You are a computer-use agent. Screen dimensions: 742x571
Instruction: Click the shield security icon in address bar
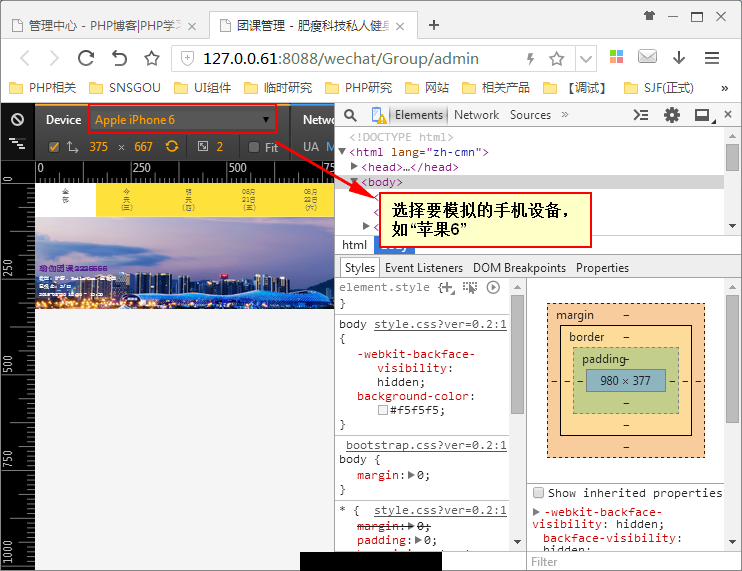(x=188, y=59)
